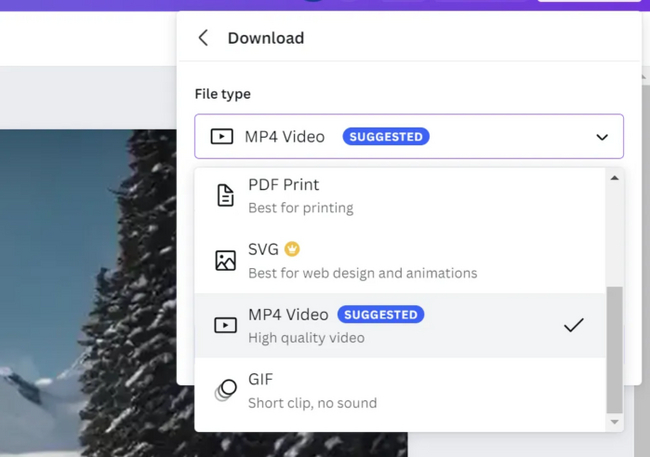The image size is (650, 457).
Task: Pick GIF short clip option
Action: pyautogui.click(x=312, y=390)
